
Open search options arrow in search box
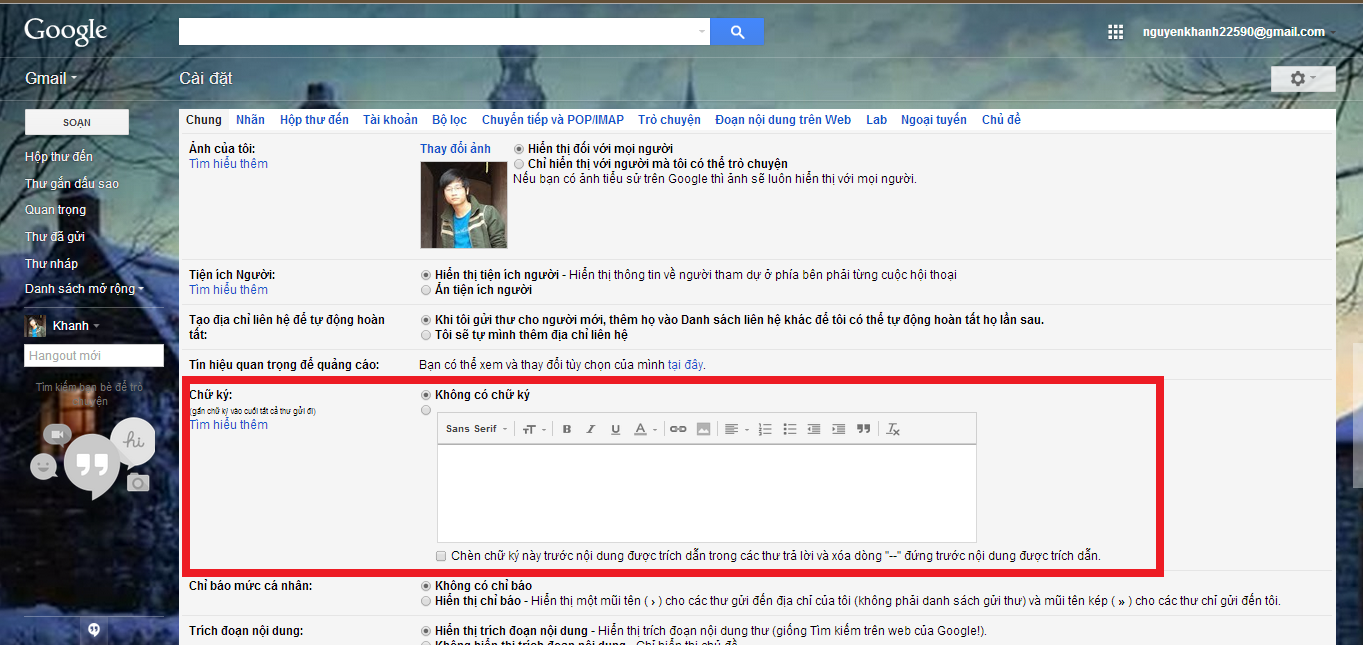tap(701, 32)
